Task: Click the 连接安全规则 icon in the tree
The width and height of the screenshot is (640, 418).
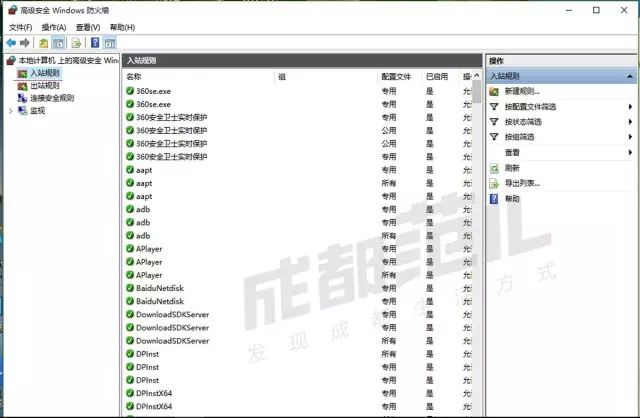Action: (22, 98)
